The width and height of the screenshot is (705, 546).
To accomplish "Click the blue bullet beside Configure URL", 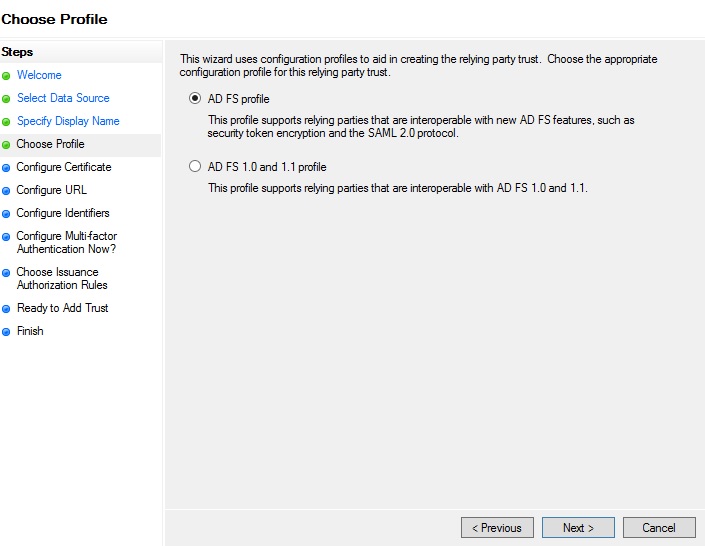I will [6, 191].
